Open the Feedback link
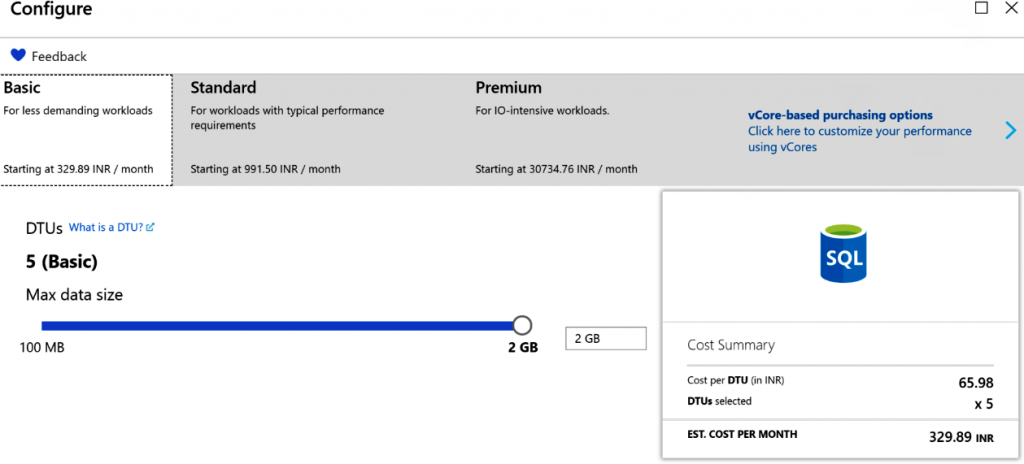This screenshot has width=1024, height=464. (59, 57)
